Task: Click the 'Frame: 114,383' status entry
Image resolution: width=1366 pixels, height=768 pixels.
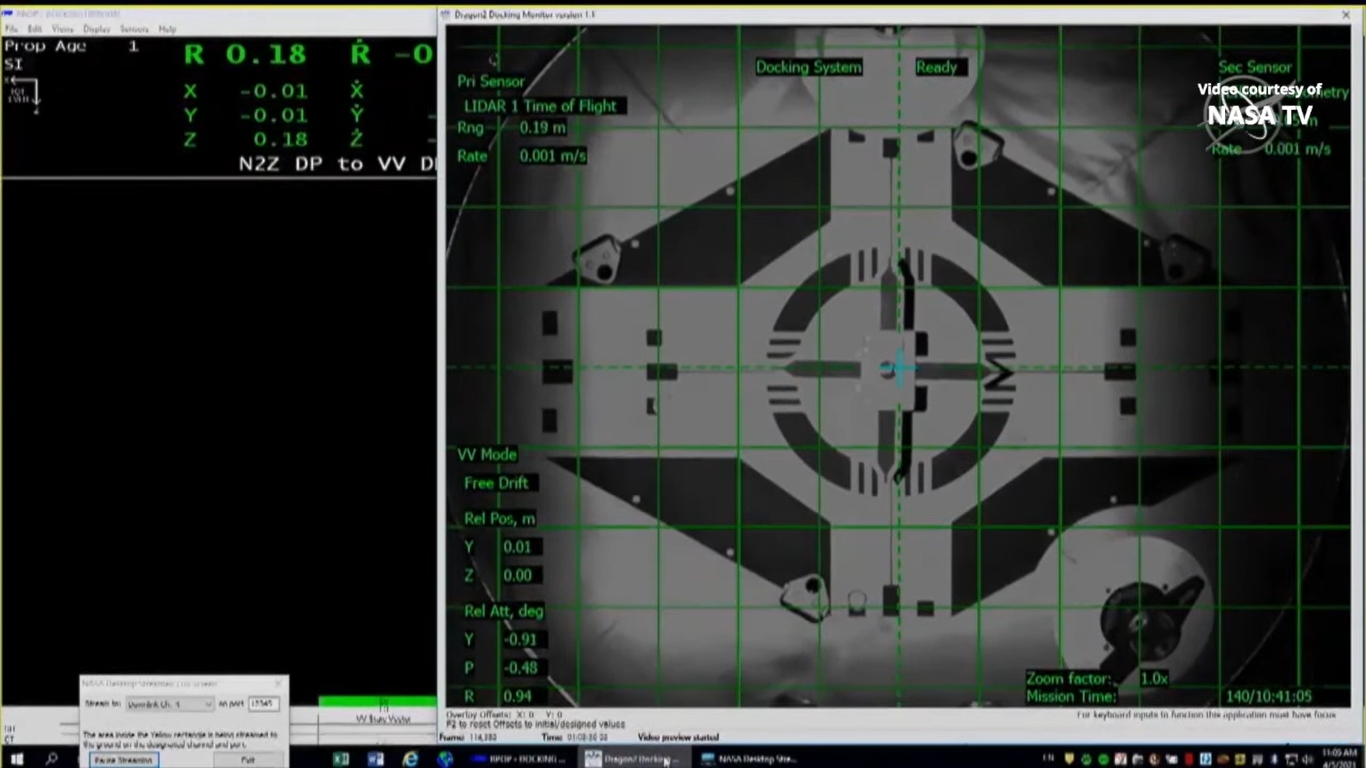Action: point(468,737)
